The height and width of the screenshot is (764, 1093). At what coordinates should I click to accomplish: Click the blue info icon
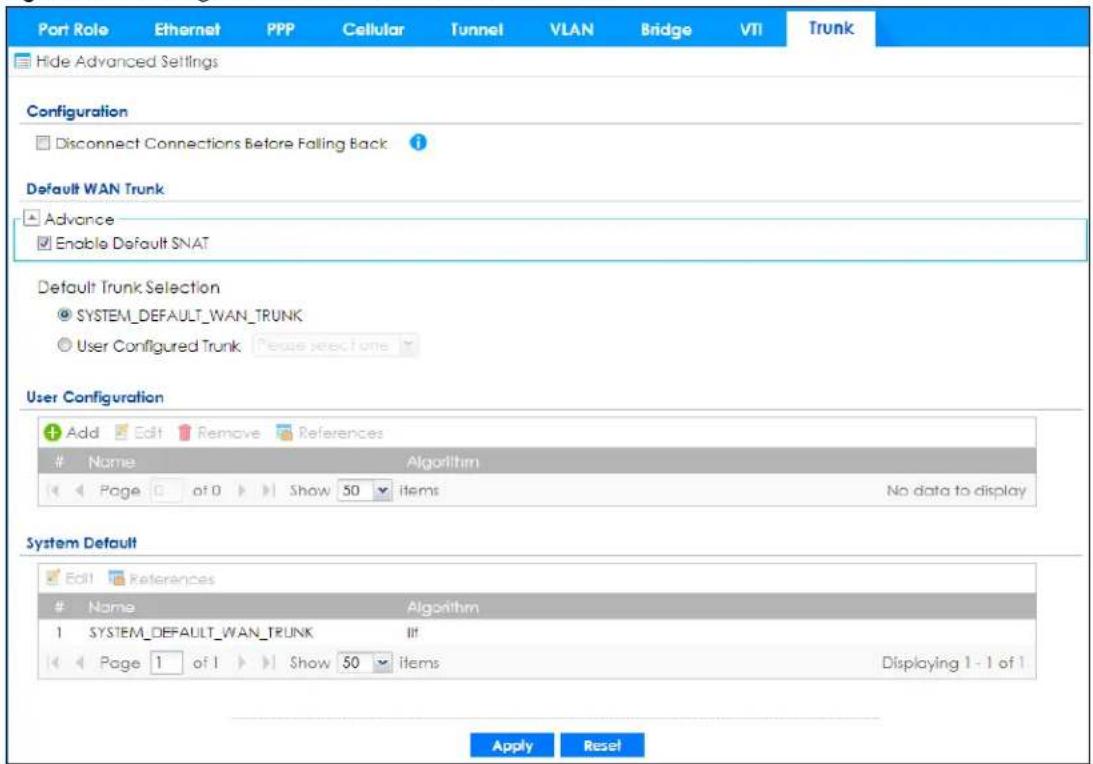tap(418, 142)
